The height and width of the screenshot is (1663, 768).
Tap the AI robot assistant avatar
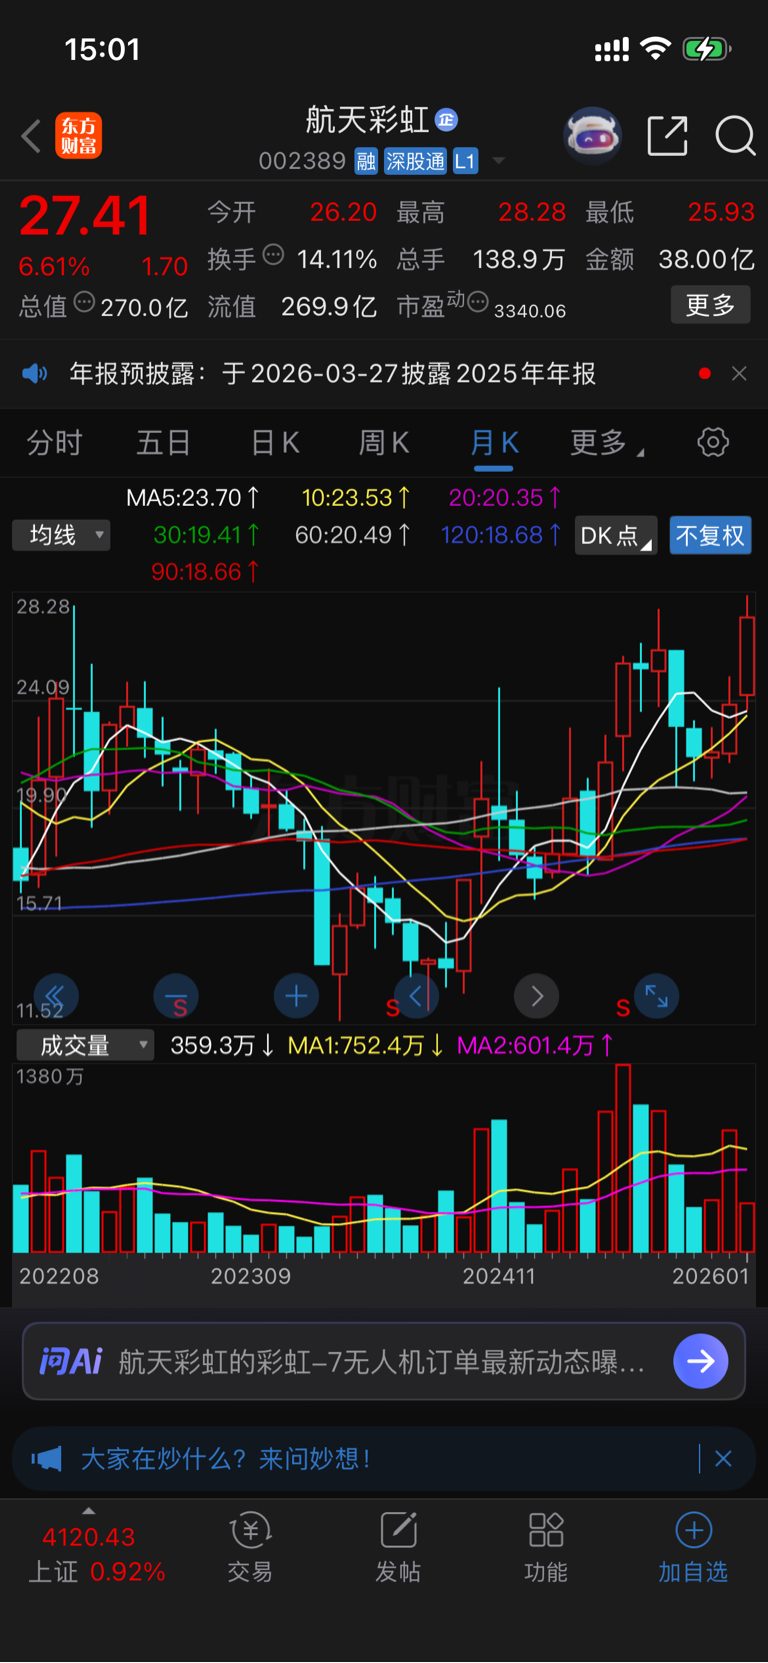592,135
